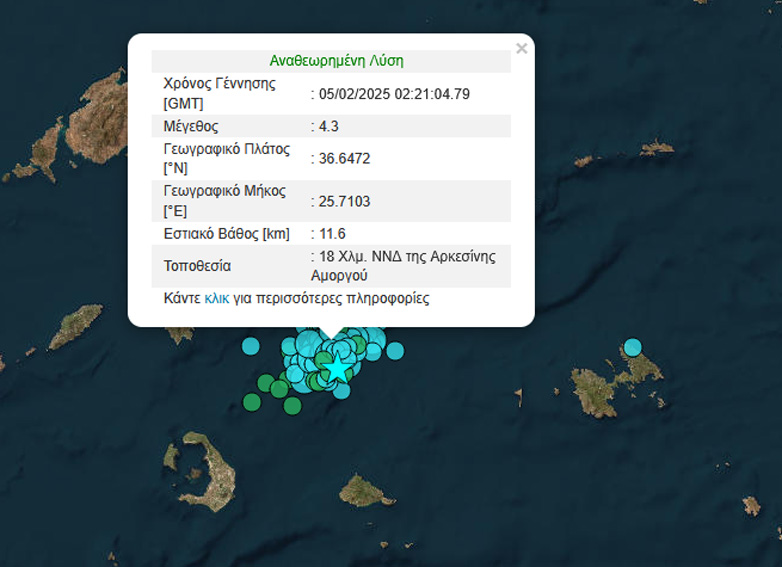This screenshot has width=782, height=567.
Task: Click the cyan star epicenter marker
Action: 339,367
